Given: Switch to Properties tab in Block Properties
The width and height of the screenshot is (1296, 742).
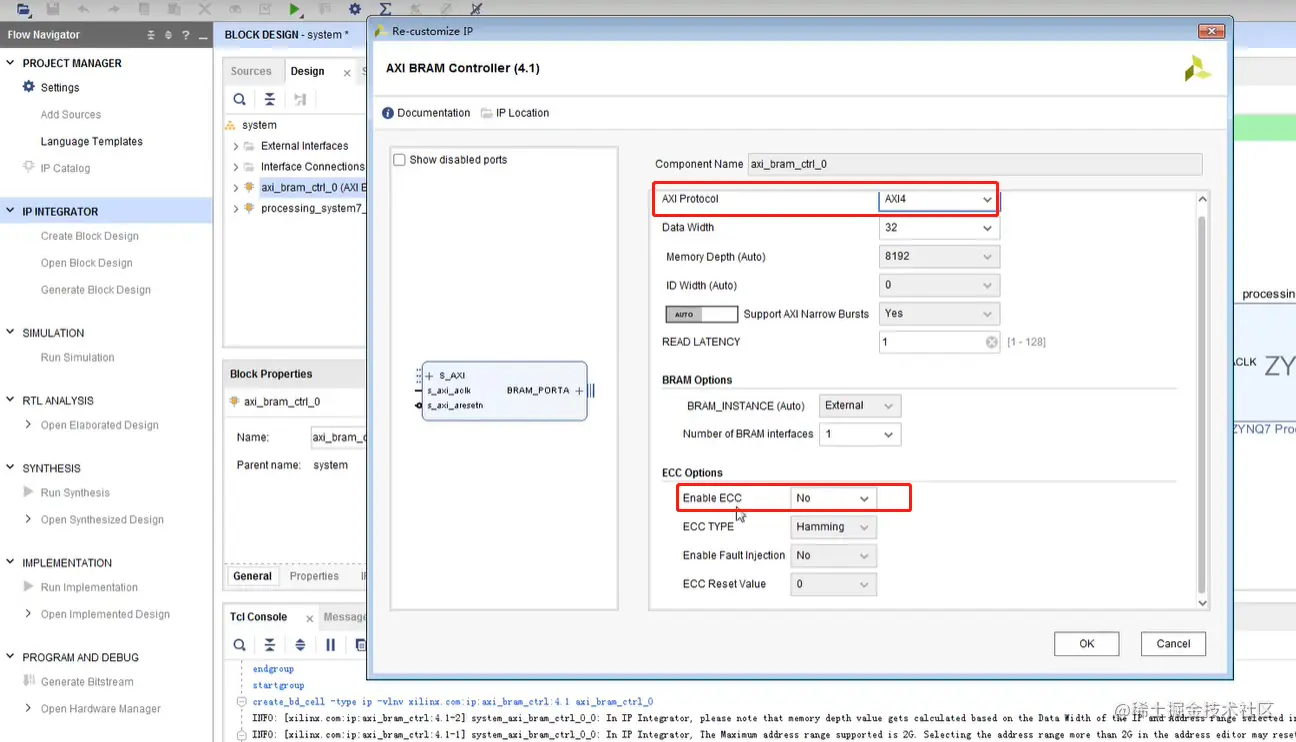Looking at the screenshot, I should click(x=314, y=576).
